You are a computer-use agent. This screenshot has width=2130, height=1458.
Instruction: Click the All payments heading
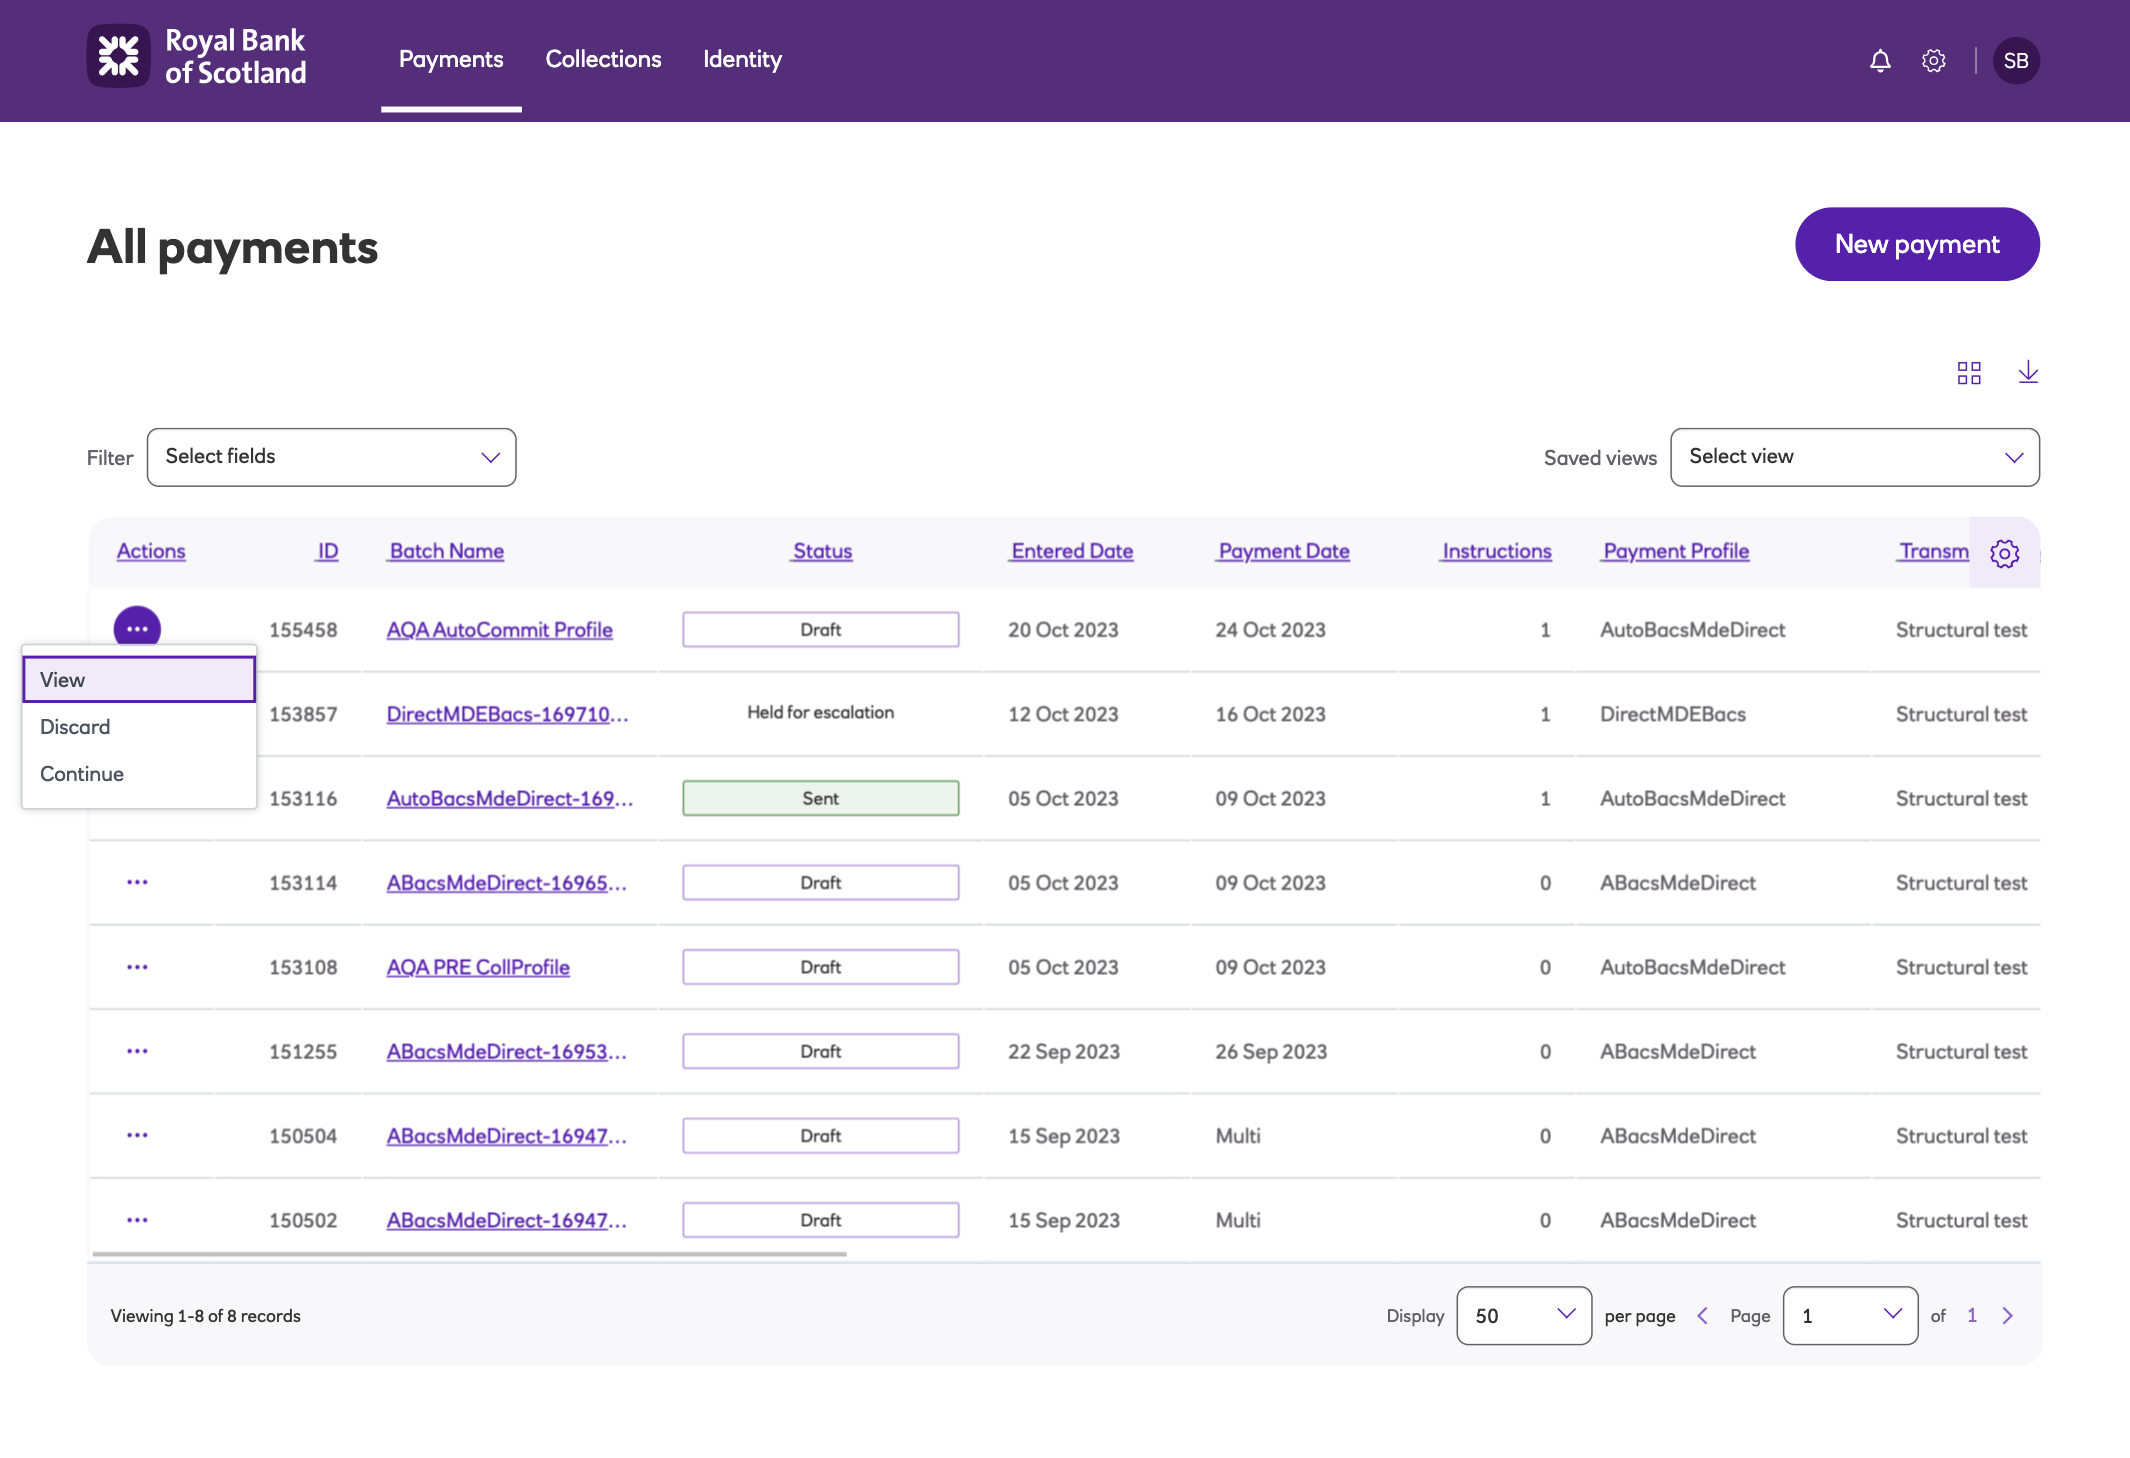point(232,247)
